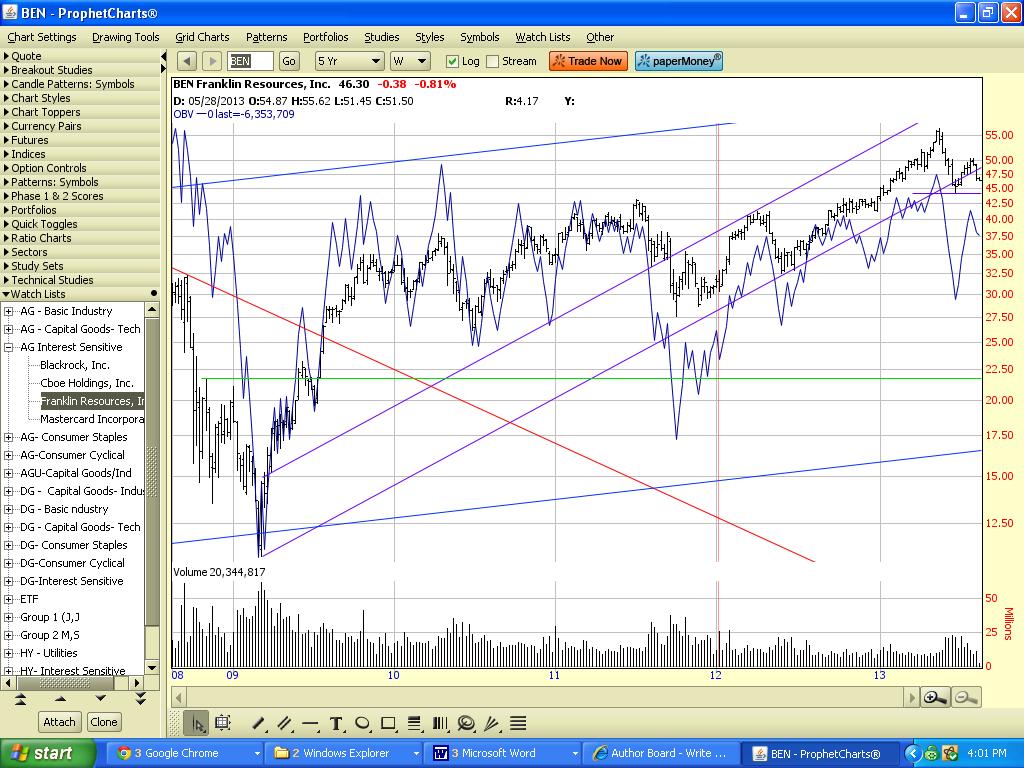Open the Windows start button
The width and height of the screenshot is (1024, 768).
(46, 753)
